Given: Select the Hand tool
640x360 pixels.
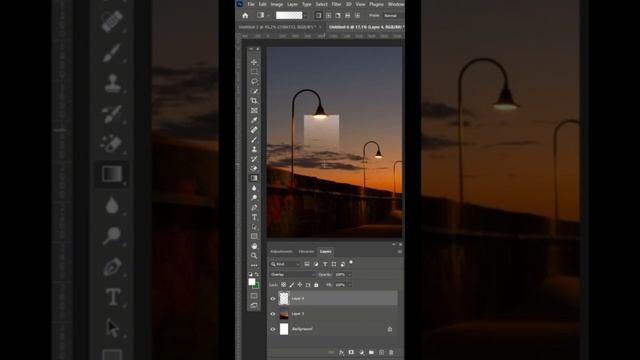Looking at the screenshot, I should coord(254,246).
